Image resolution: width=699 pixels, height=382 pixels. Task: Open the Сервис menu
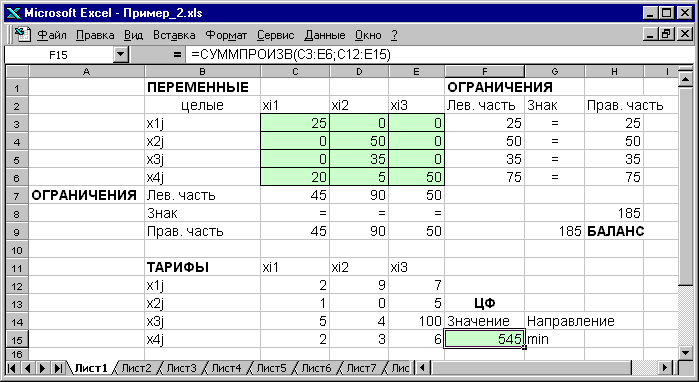[275, 35]
